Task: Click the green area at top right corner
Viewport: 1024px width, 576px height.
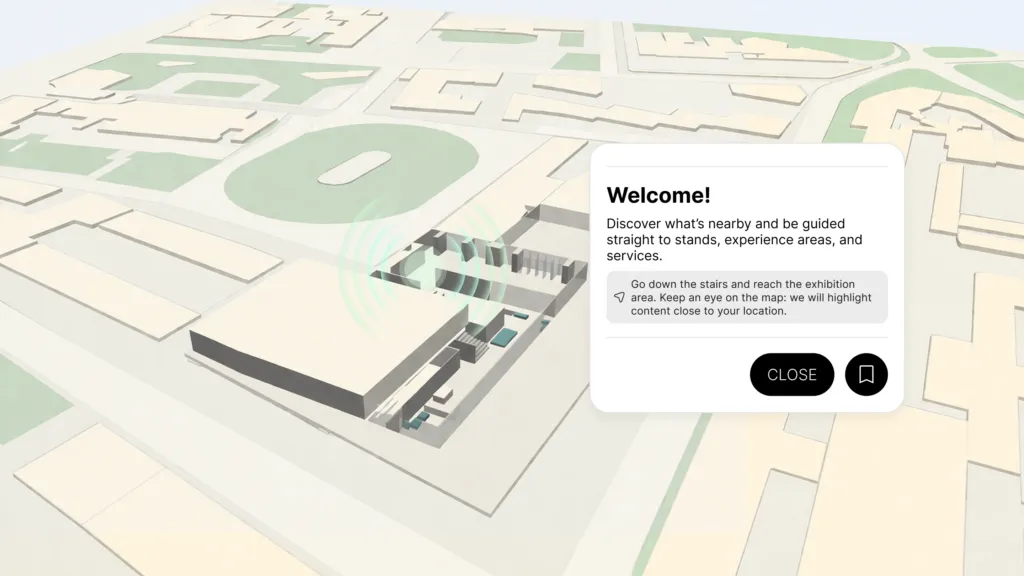Action: [990, 75]
